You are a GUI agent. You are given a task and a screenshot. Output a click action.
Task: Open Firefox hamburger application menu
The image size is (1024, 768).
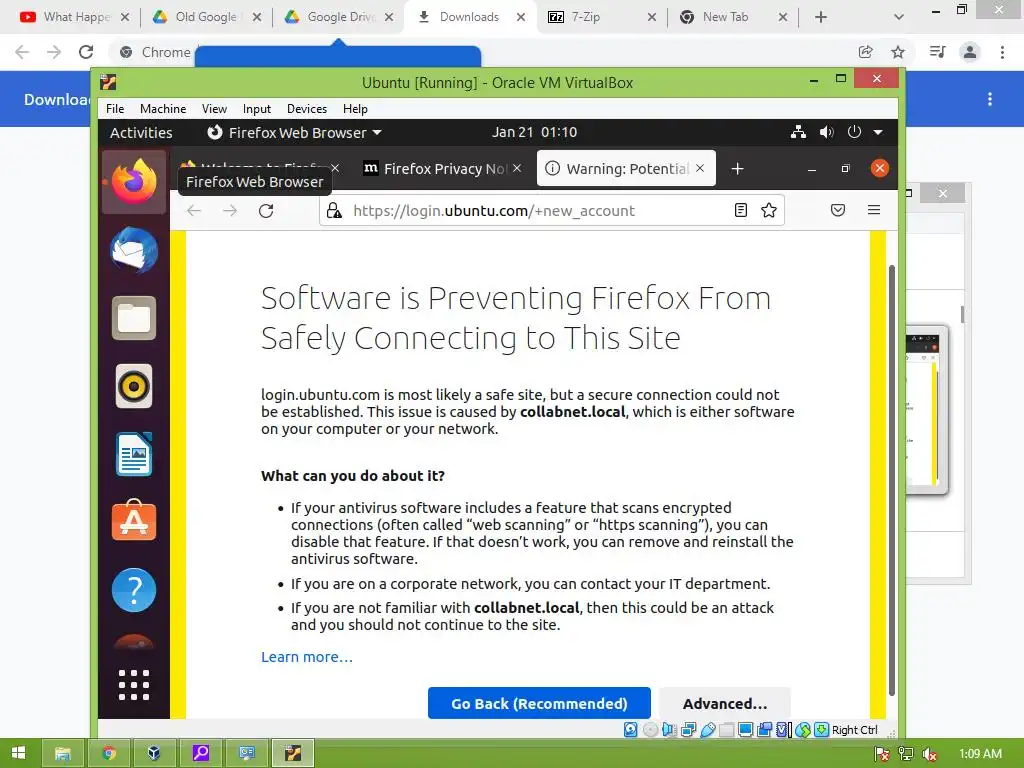pyautogui.click(x=874, y=210)
